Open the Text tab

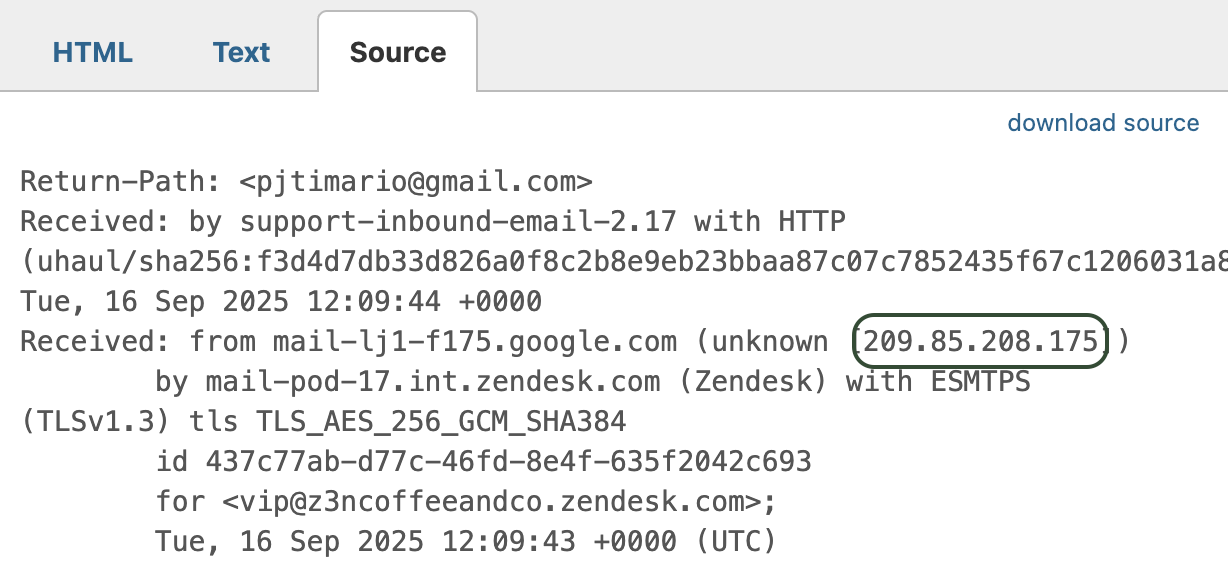point(241,53)
